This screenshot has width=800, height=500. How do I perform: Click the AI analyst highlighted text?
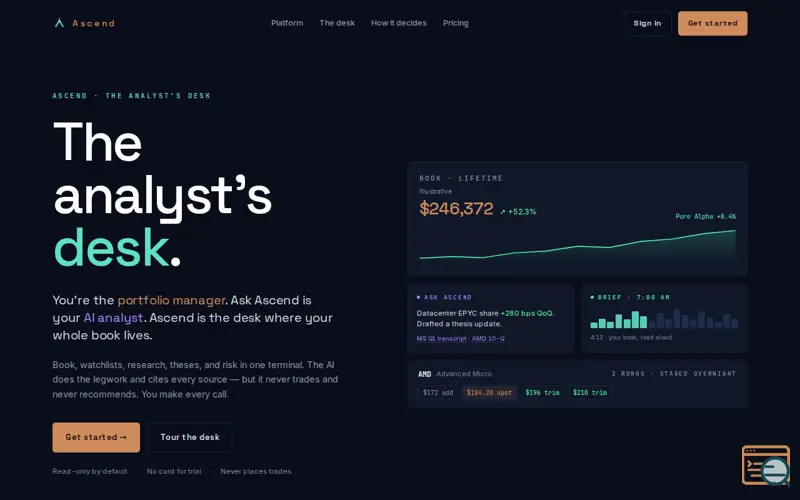tap(113, 317)
